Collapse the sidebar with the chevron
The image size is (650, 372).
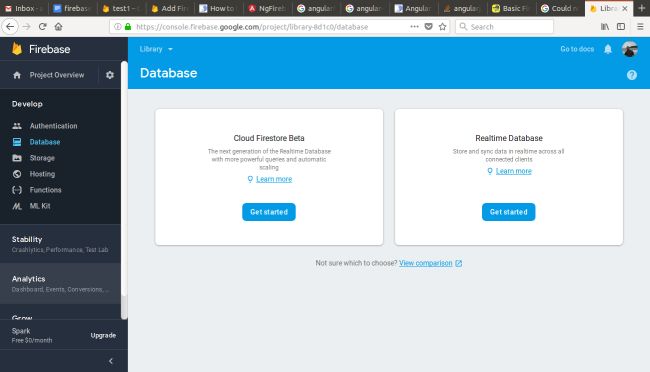click(111, 361)
